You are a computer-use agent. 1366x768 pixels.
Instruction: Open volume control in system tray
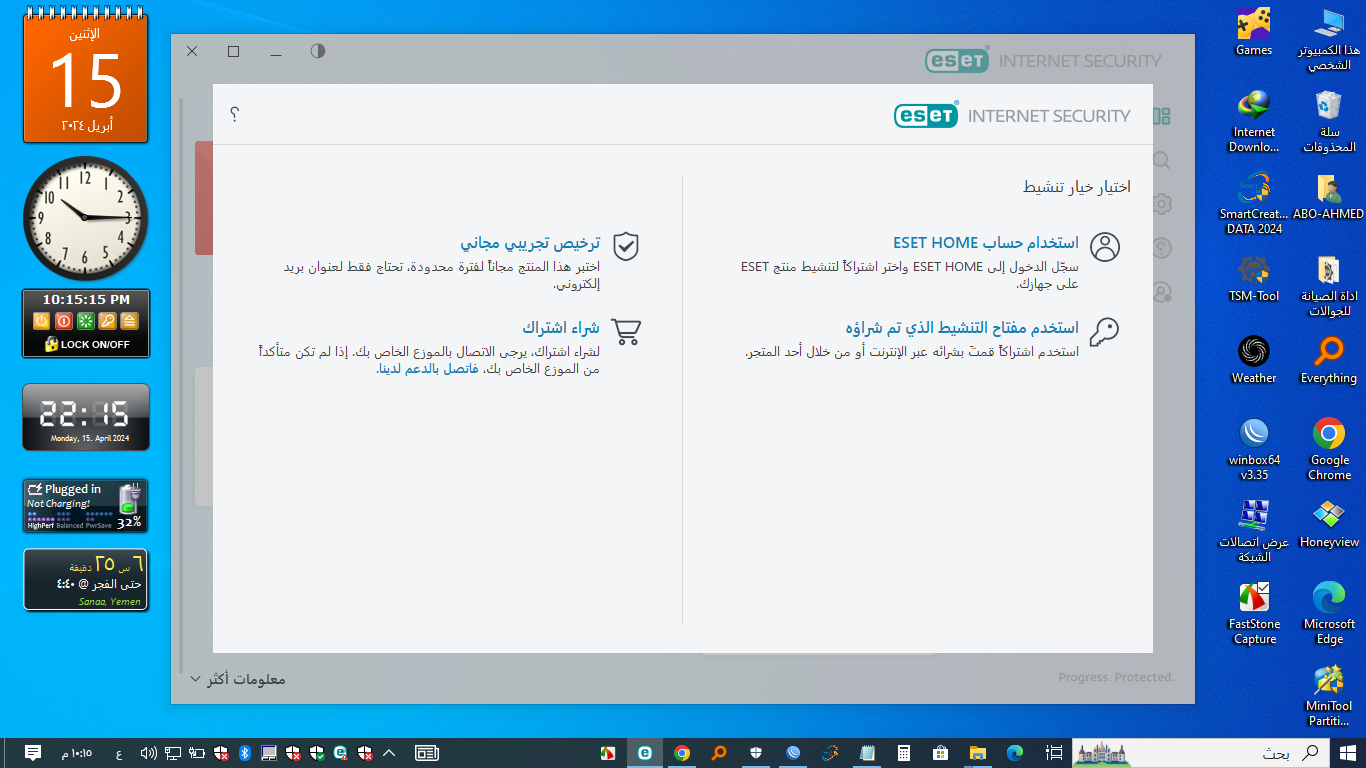[148, 753]
